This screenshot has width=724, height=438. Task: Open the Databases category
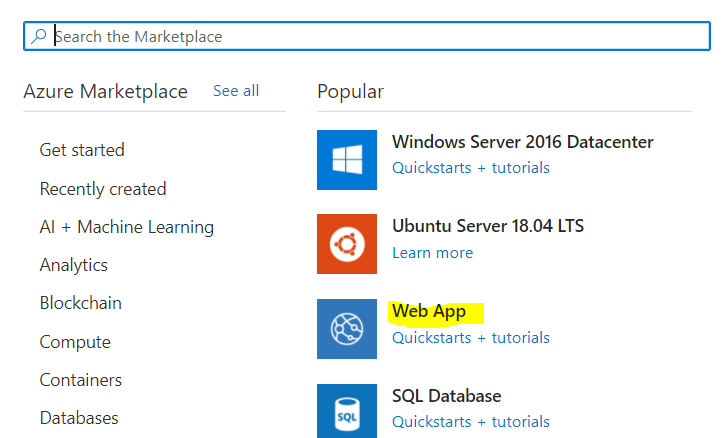pos(79,418)
